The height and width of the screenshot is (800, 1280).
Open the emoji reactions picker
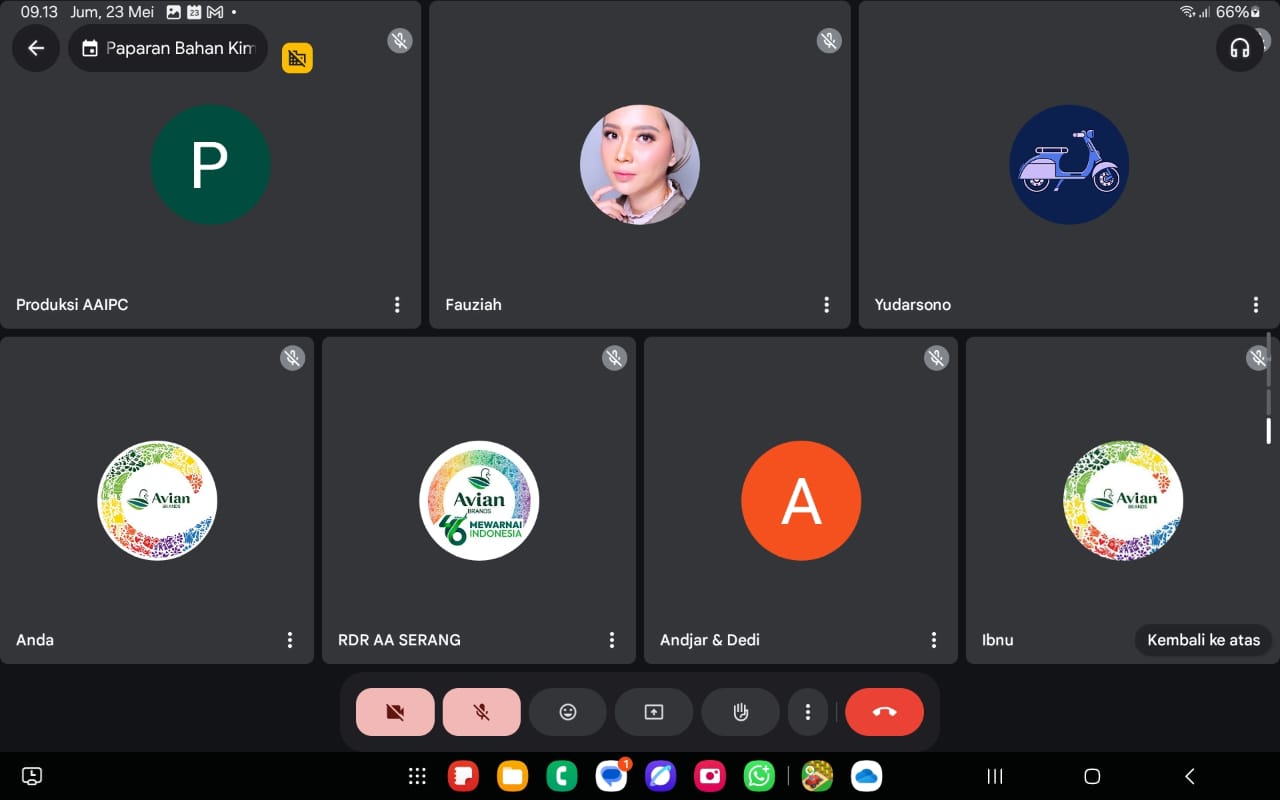coord(568,712)
